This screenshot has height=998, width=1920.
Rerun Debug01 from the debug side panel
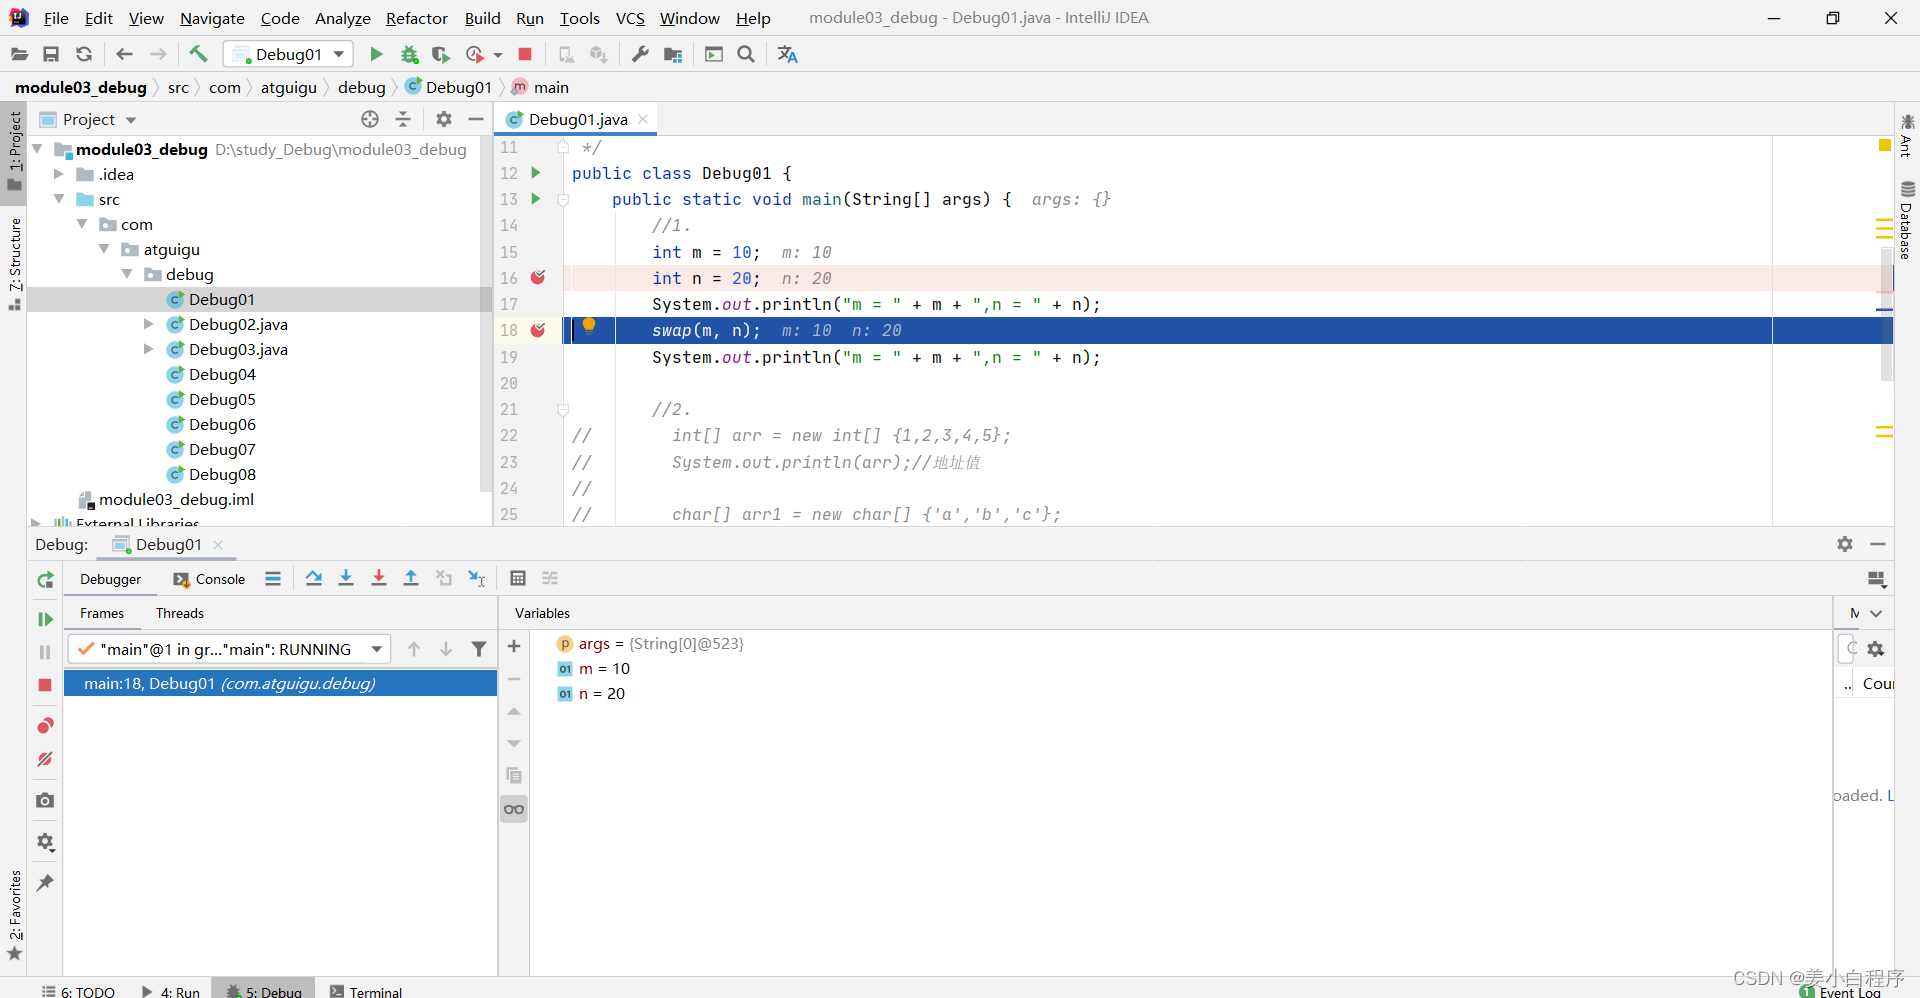tap(45, 580)
